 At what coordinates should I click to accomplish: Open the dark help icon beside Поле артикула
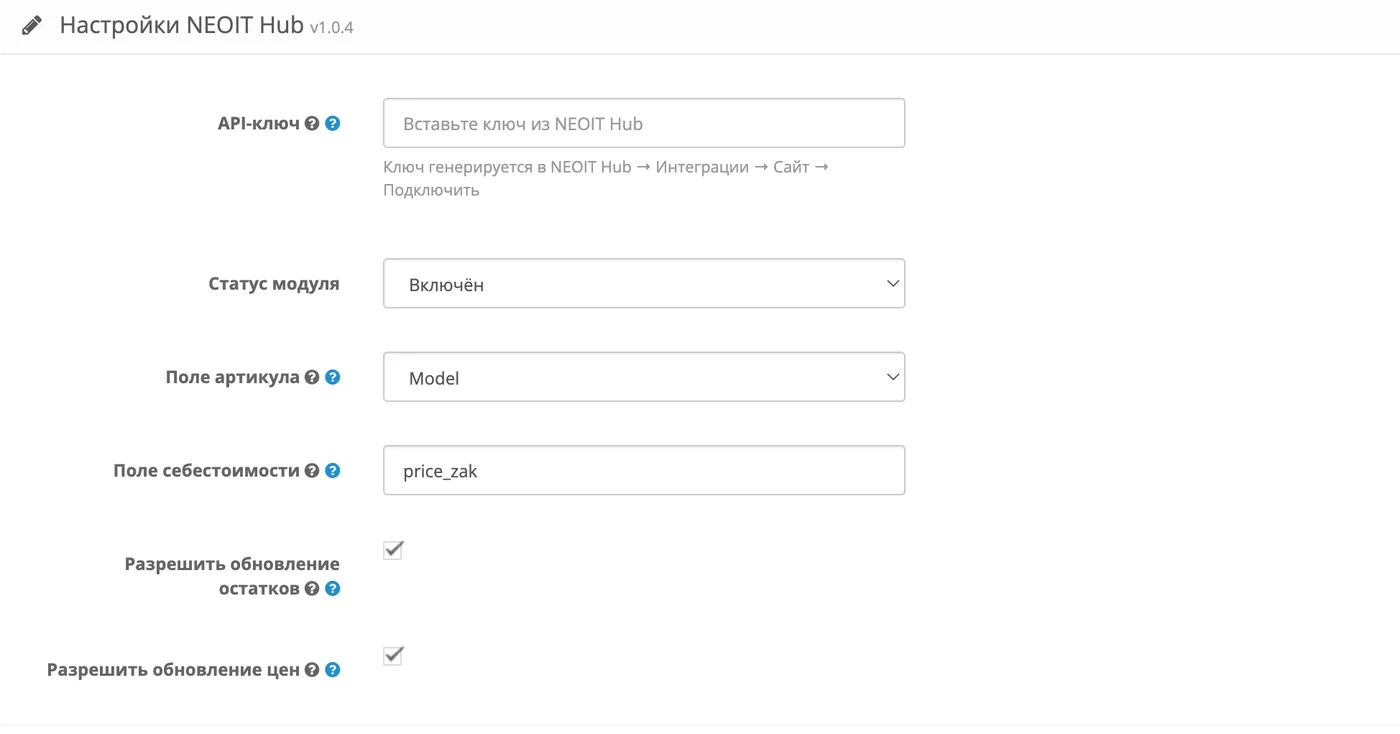pos(312,377)
